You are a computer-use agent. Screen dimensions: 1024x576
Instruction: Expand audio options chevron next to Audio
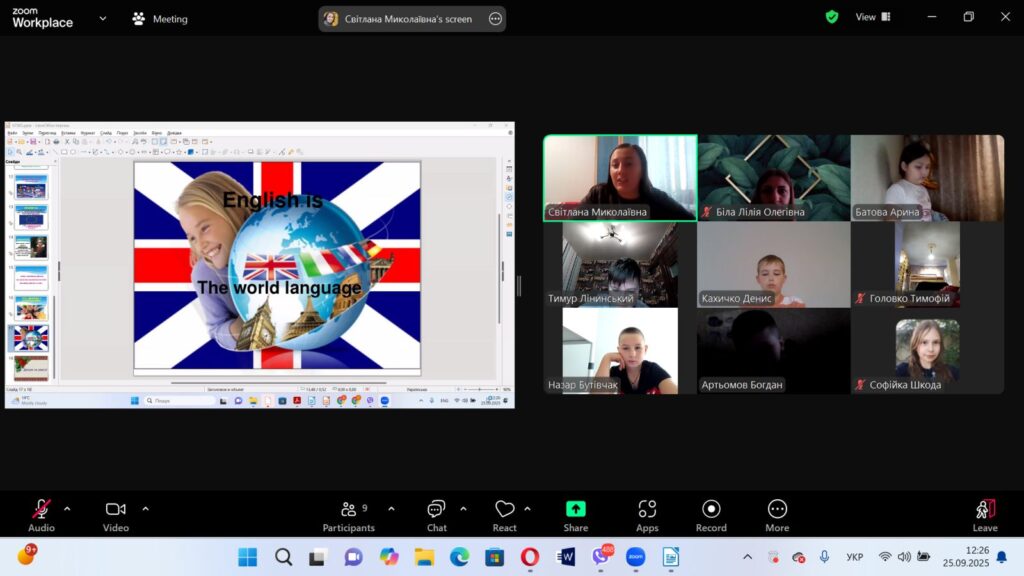[x=67, y=508]
